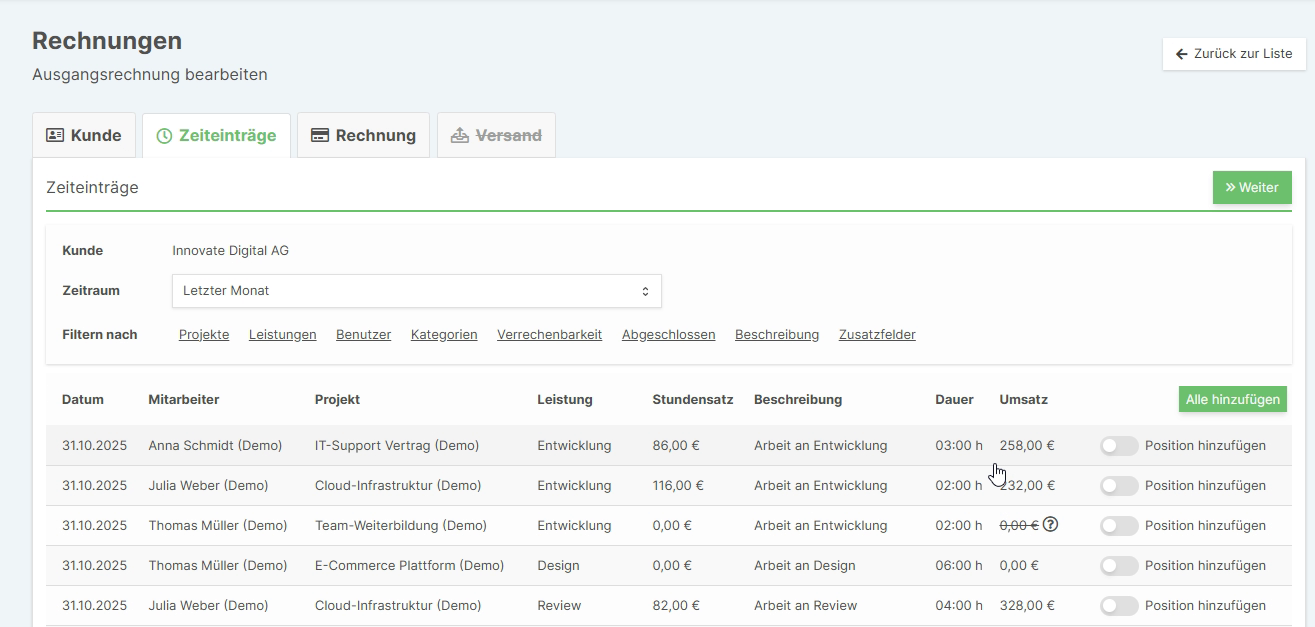Click the outbox icon on Versand tab
The height and width of the screenshot is (627, 1315).
coord(460,135)
